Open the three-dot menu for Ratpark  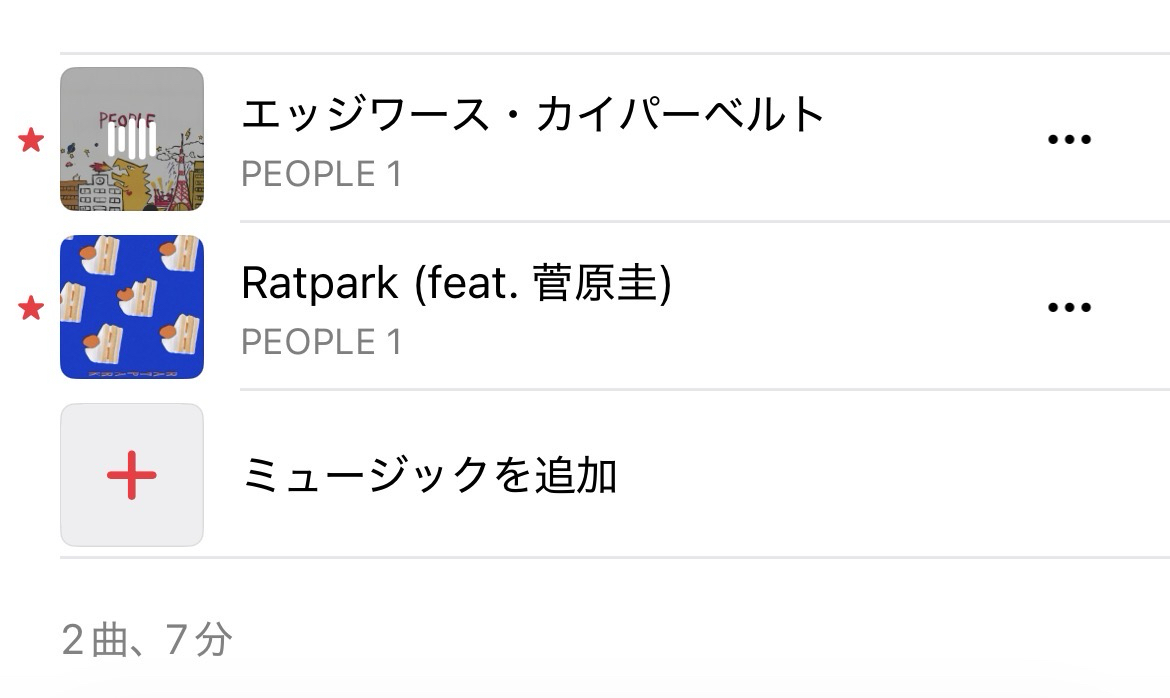coord(1068,308)
